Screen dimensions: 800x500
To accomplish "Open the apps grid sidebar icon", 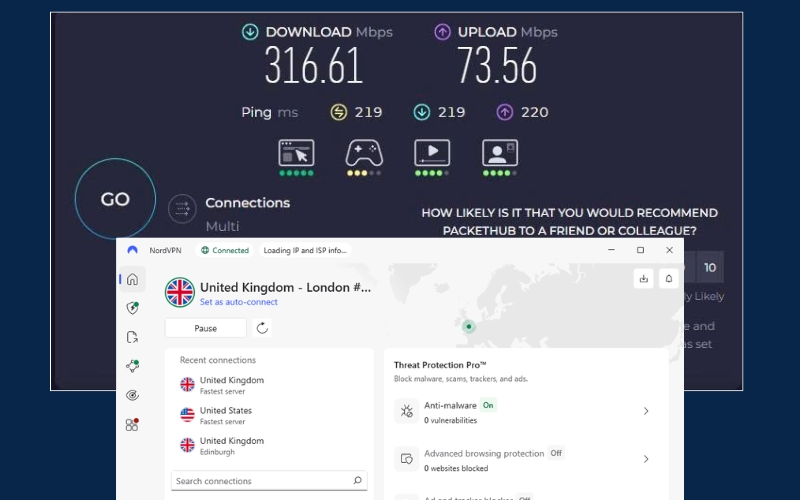I will (x=132, y=424).
